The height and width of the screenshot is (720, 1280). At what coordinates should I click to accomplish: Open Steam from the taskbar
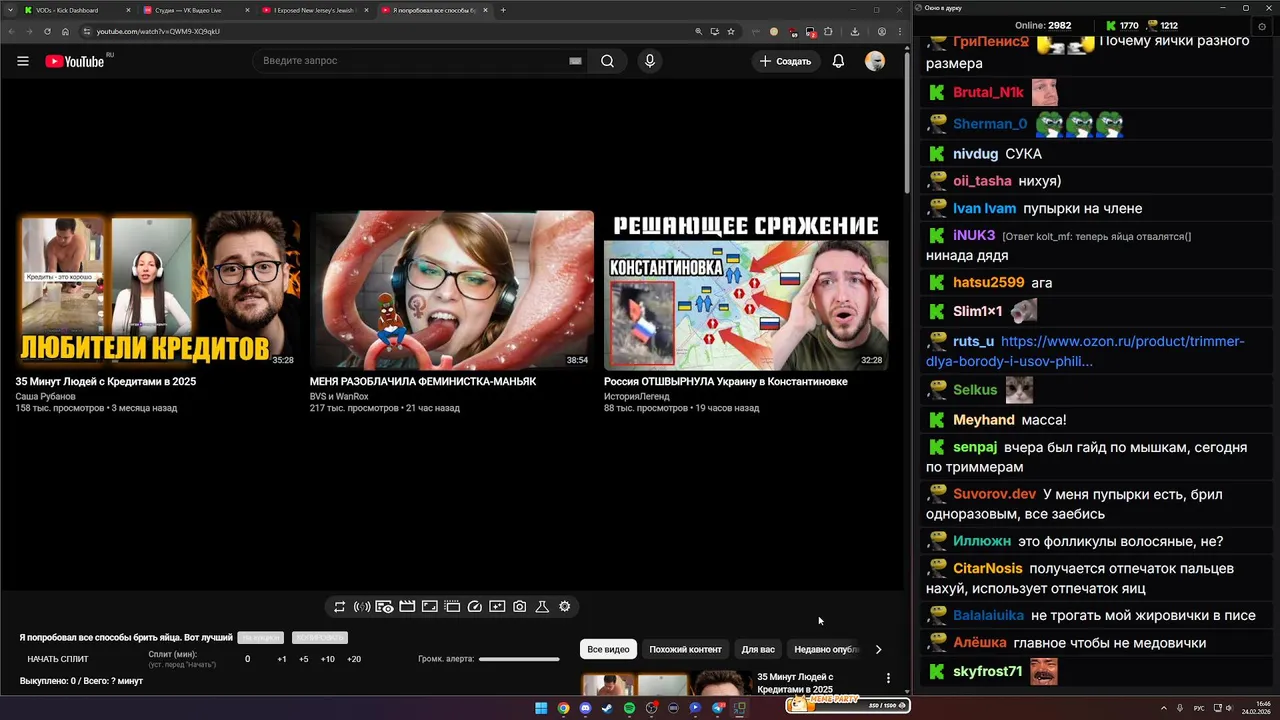[607, 708]
